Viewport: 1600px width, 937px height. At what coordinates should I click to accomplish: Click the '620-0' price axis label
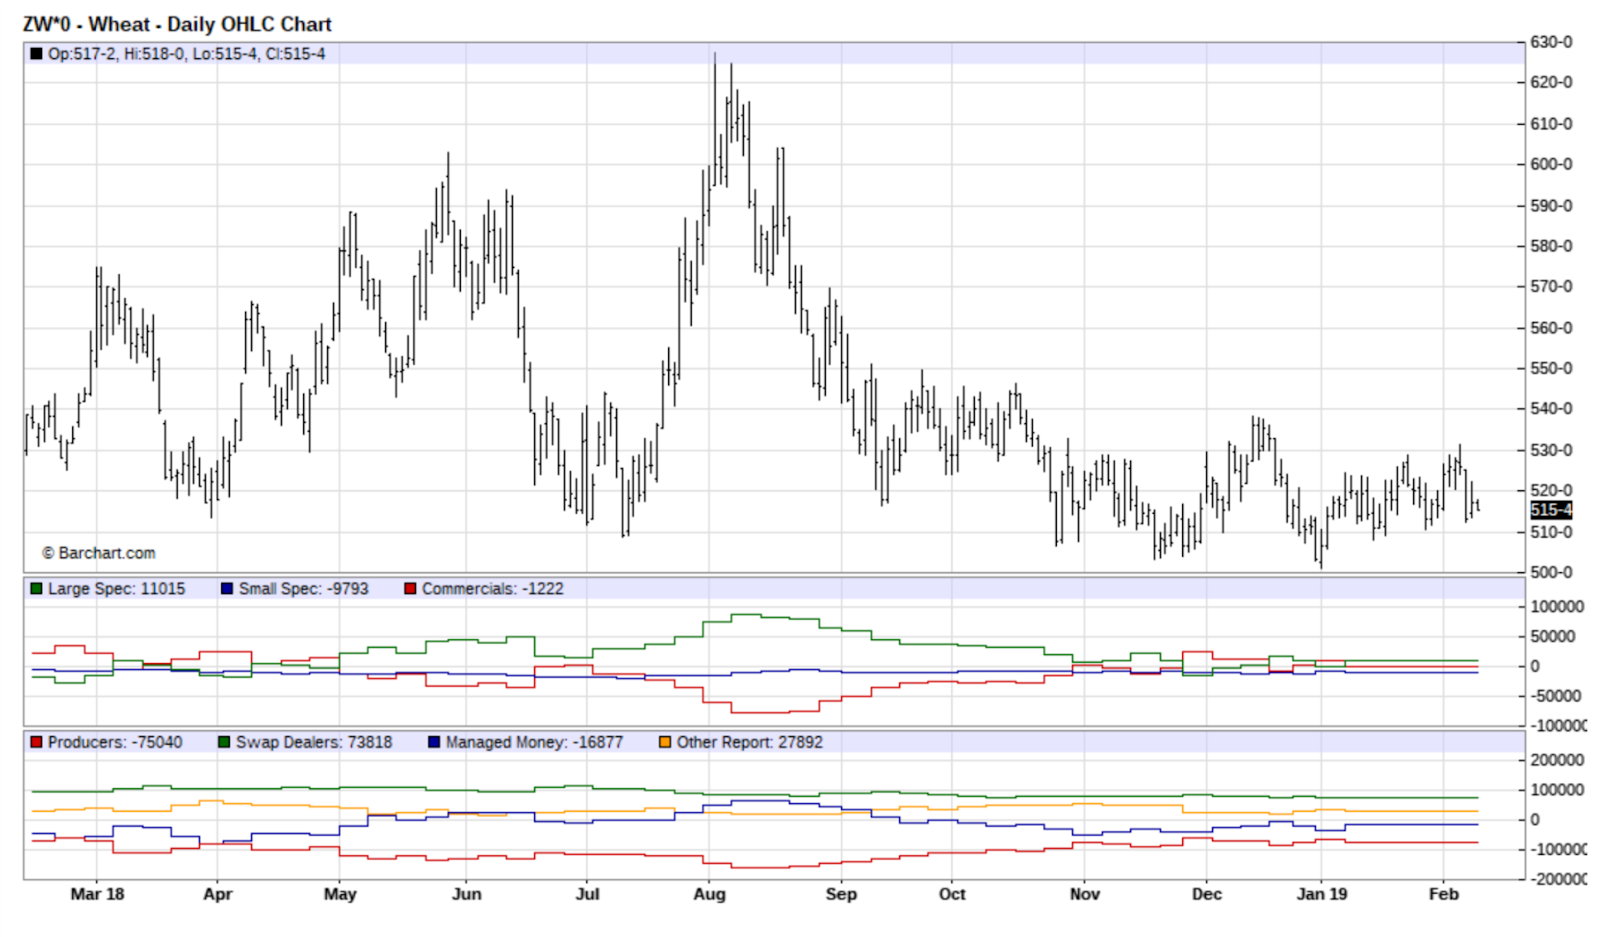click(x=1552, y=82)
